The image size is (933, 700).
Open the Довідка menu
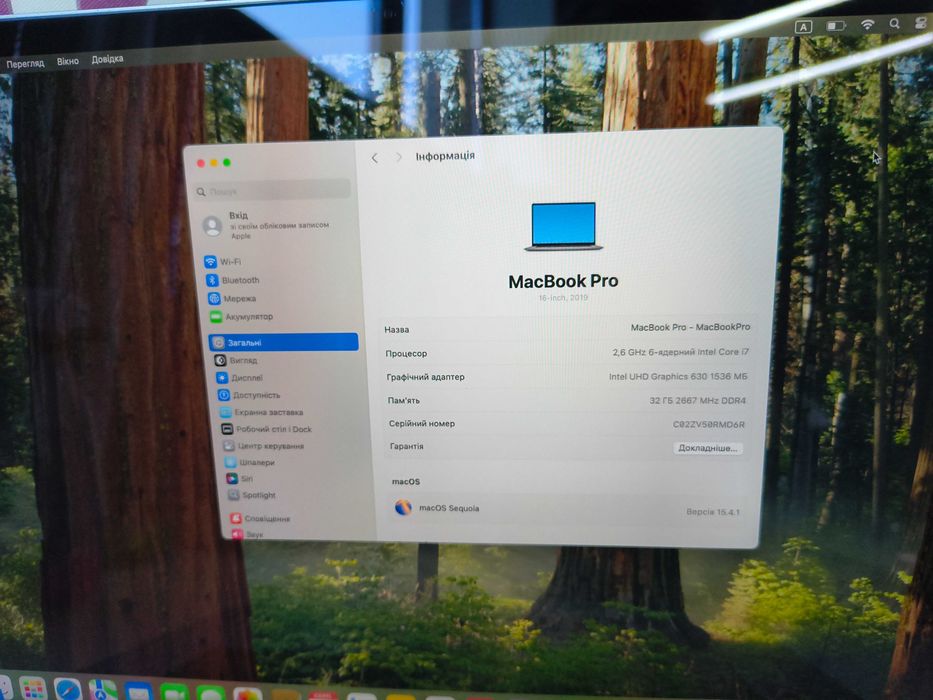(x=107, y=59)
